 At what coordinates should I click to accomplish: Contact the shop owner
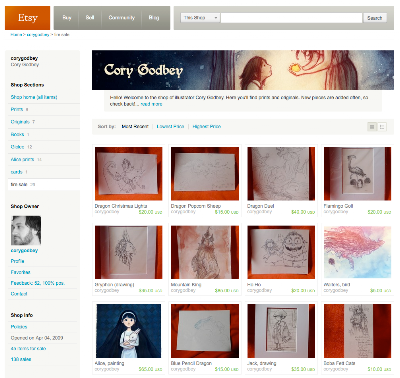tap(19, 294)
